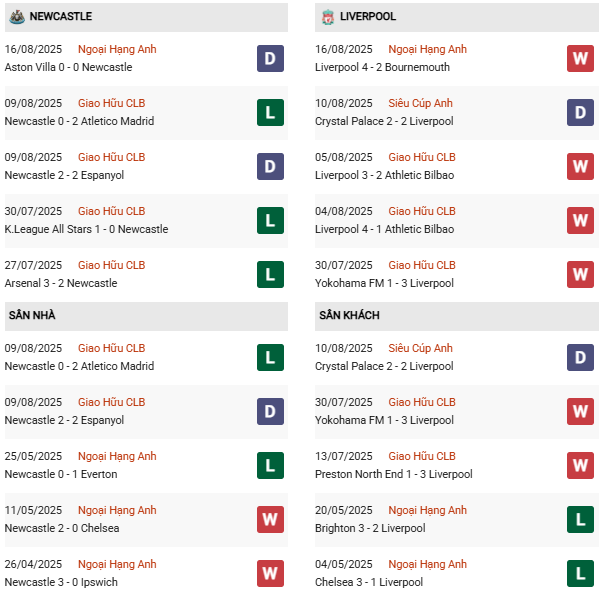Open Ngoại Hạng Anh link for Aston Villa match

click(x=117, y=49)
